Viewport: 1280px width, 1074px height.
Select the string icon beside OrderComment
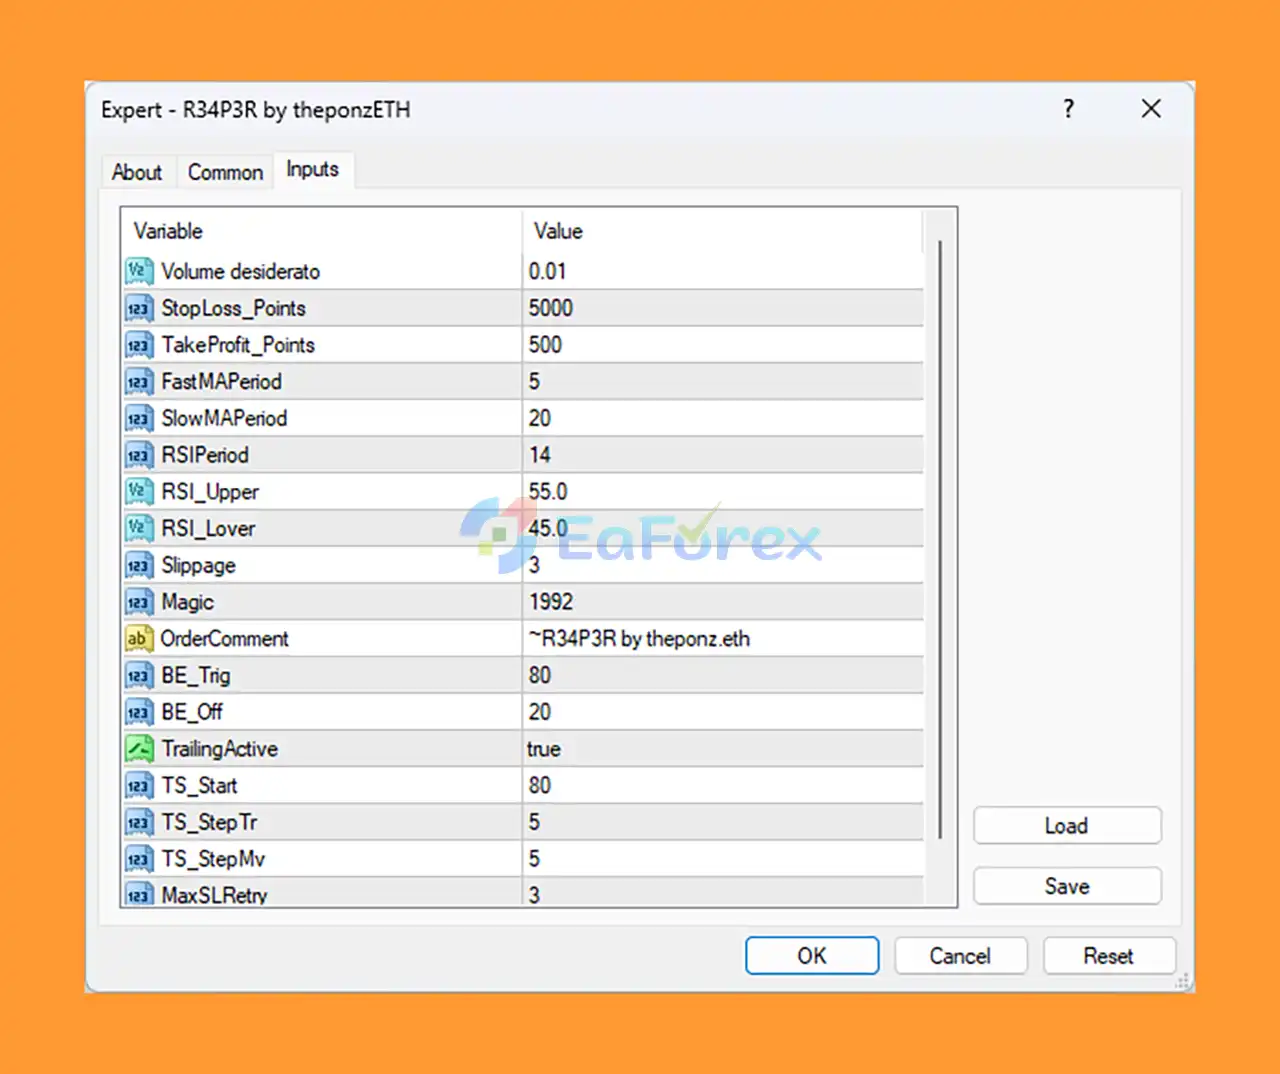(138, 639)
